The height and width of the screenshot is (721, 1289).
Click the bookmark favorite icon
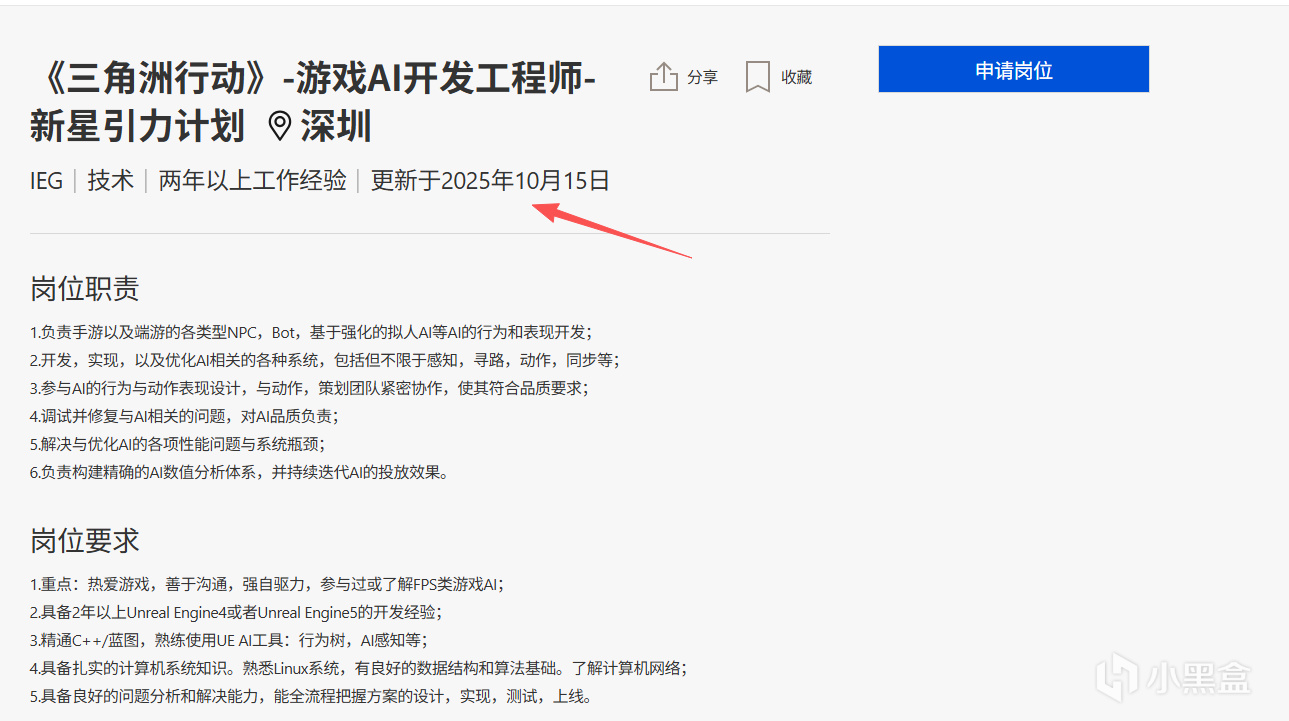(757, 77)
